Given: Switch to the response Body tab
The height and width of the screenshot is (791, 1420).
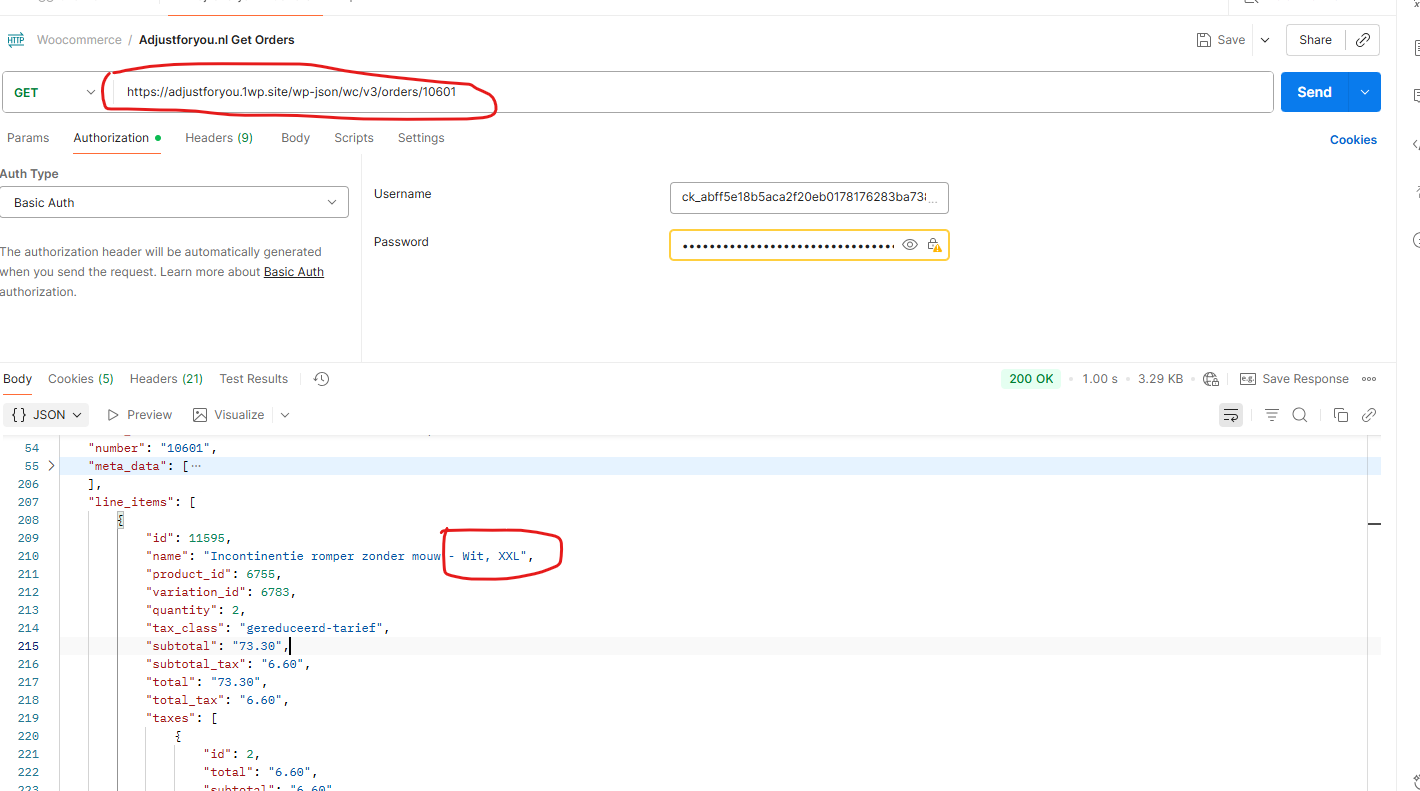Looking at the screenshot, I should coord(17,379).
